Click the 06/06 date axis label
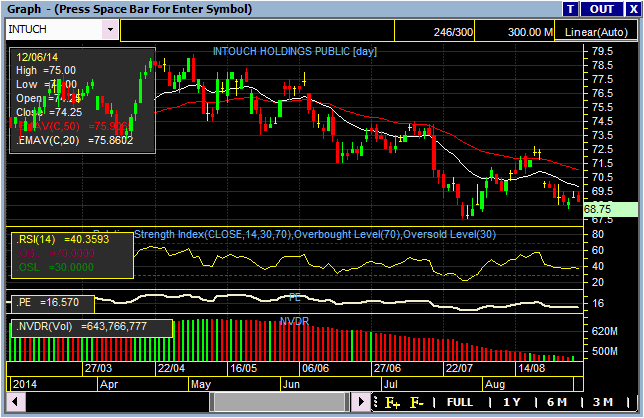644x418 pixels. (315, 368)
